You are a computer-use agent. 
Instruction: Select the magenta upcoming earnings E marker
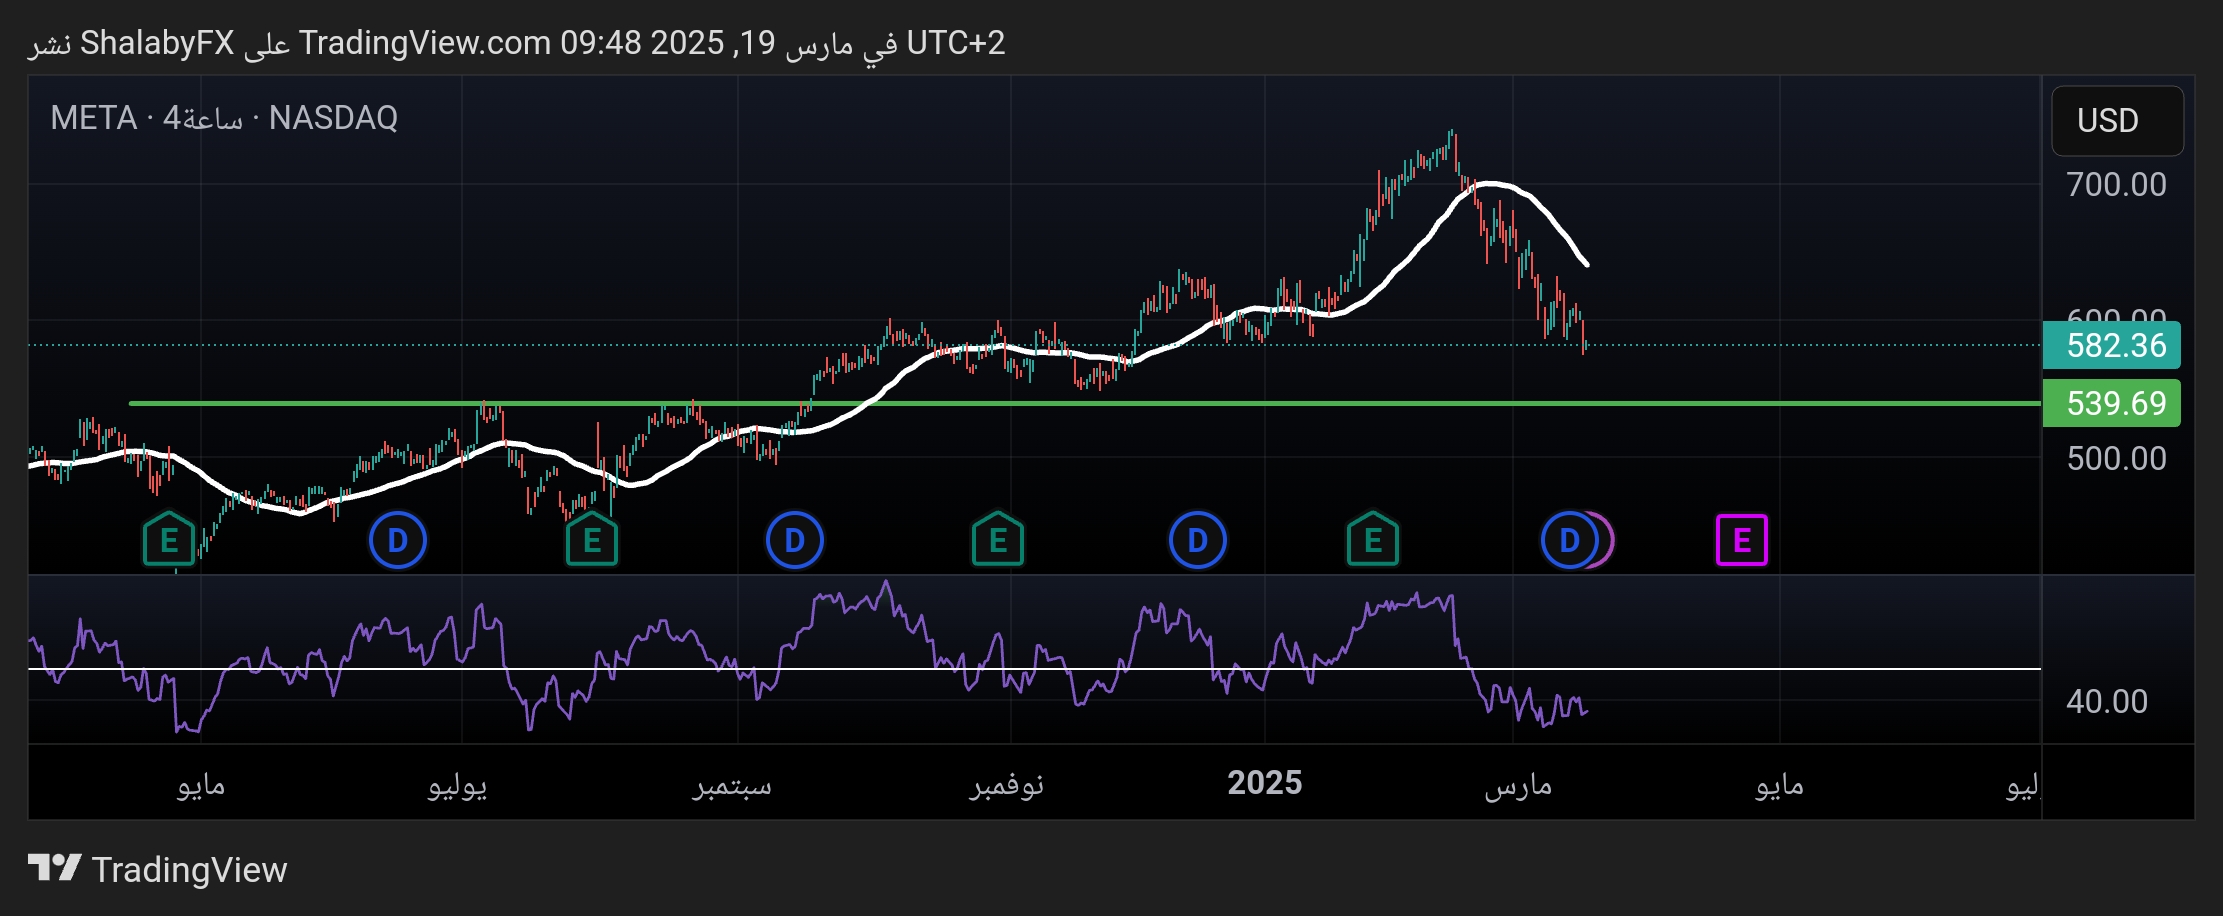coord(1742,540)
